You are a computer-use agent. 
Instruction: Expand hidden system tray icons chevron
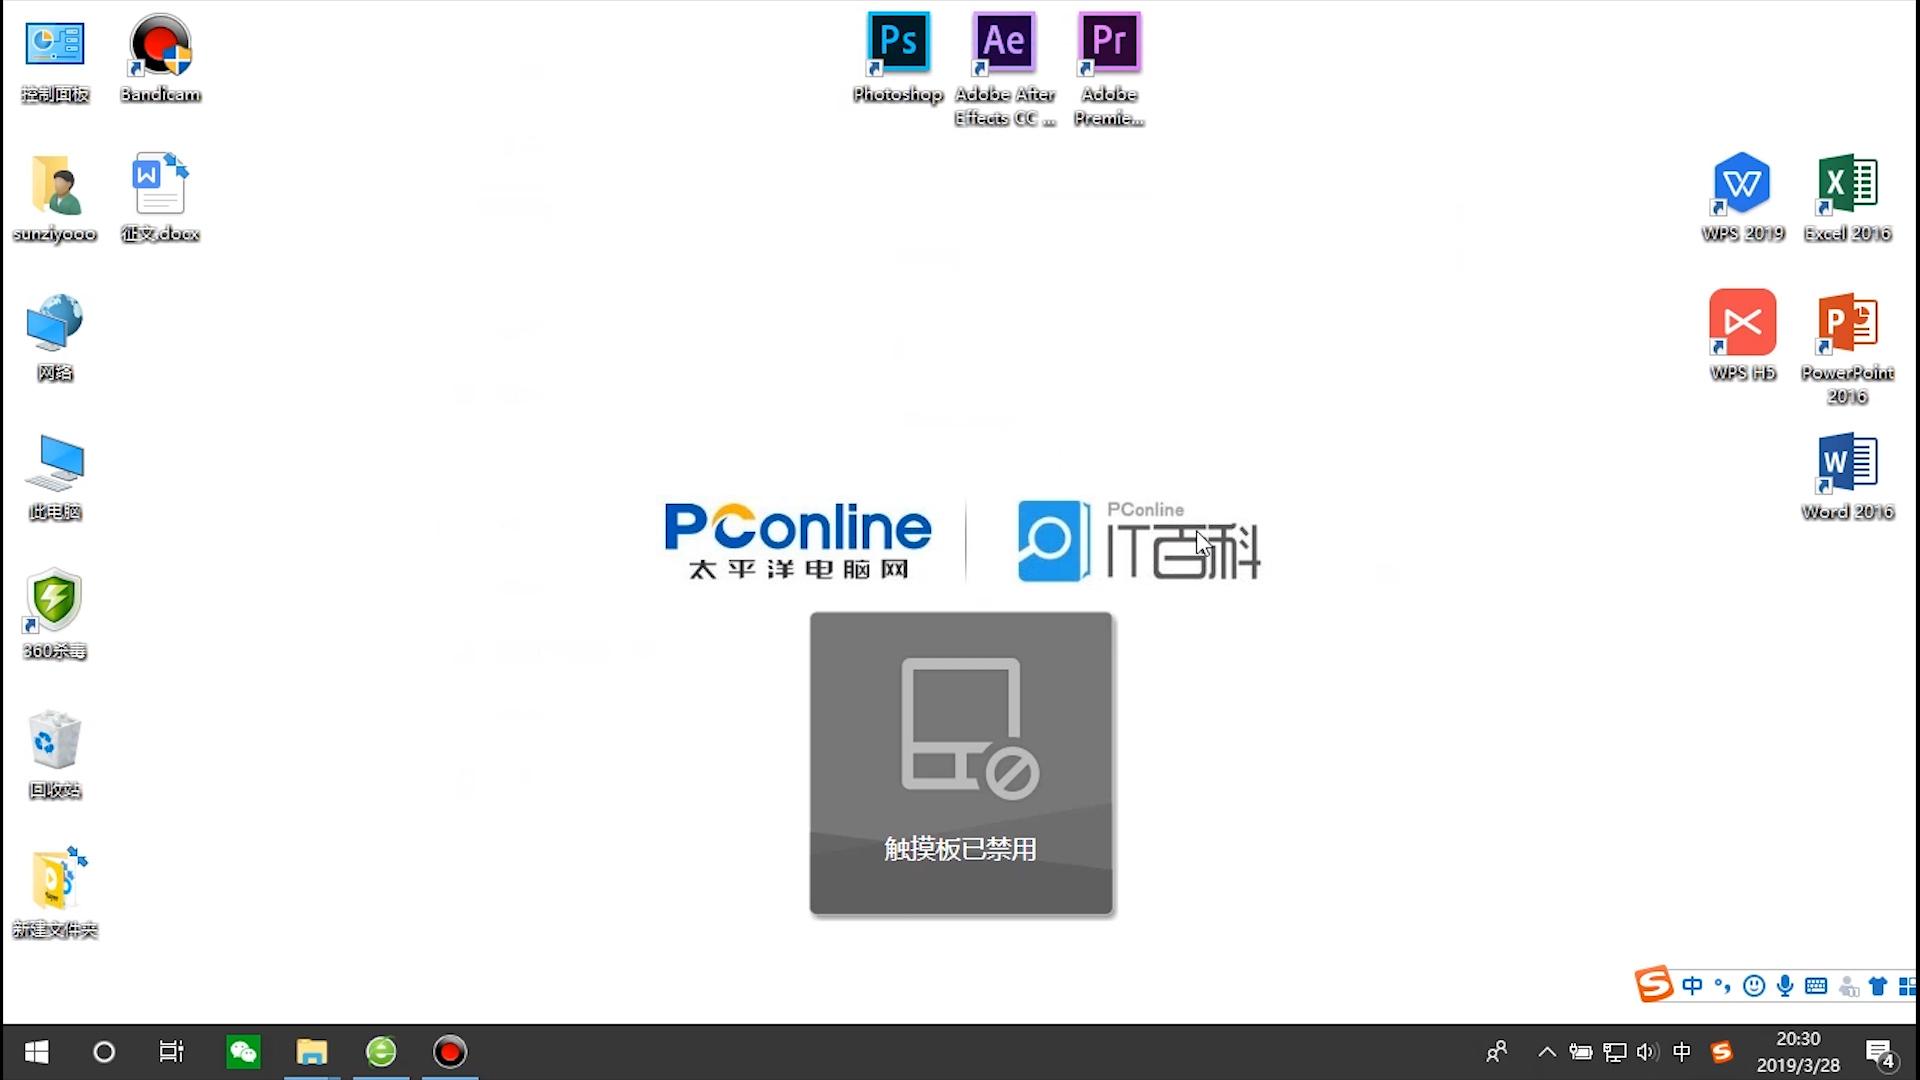[1547, 1052]
